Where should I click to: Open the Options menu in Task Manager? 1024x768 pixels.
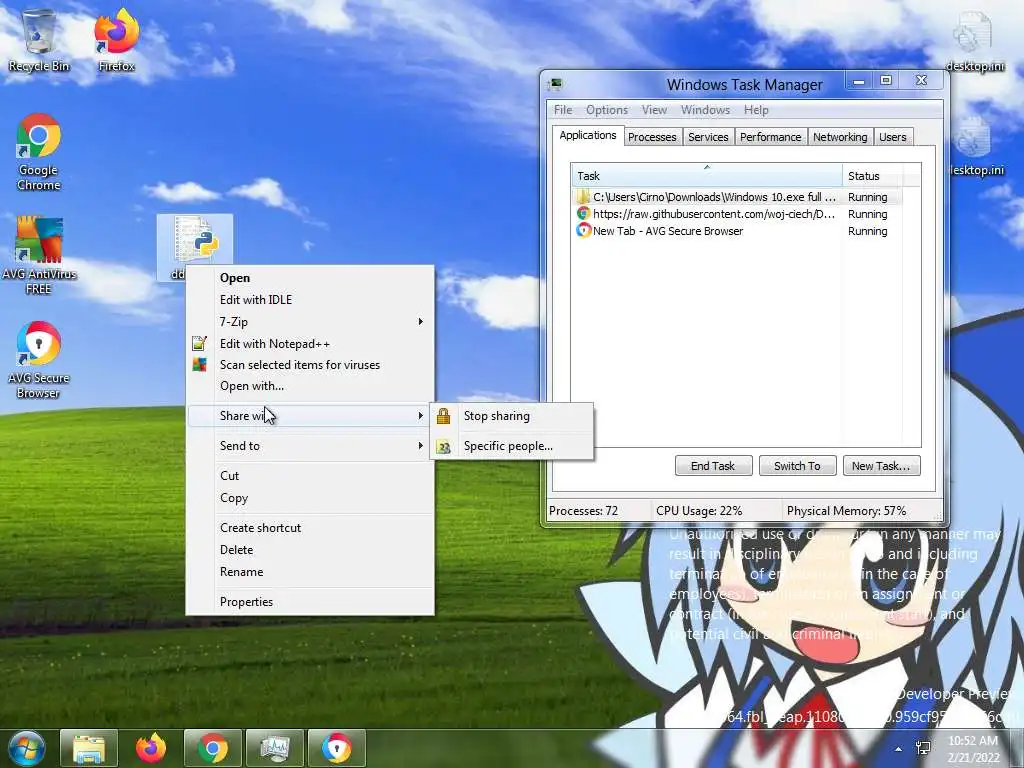(607, 110)
